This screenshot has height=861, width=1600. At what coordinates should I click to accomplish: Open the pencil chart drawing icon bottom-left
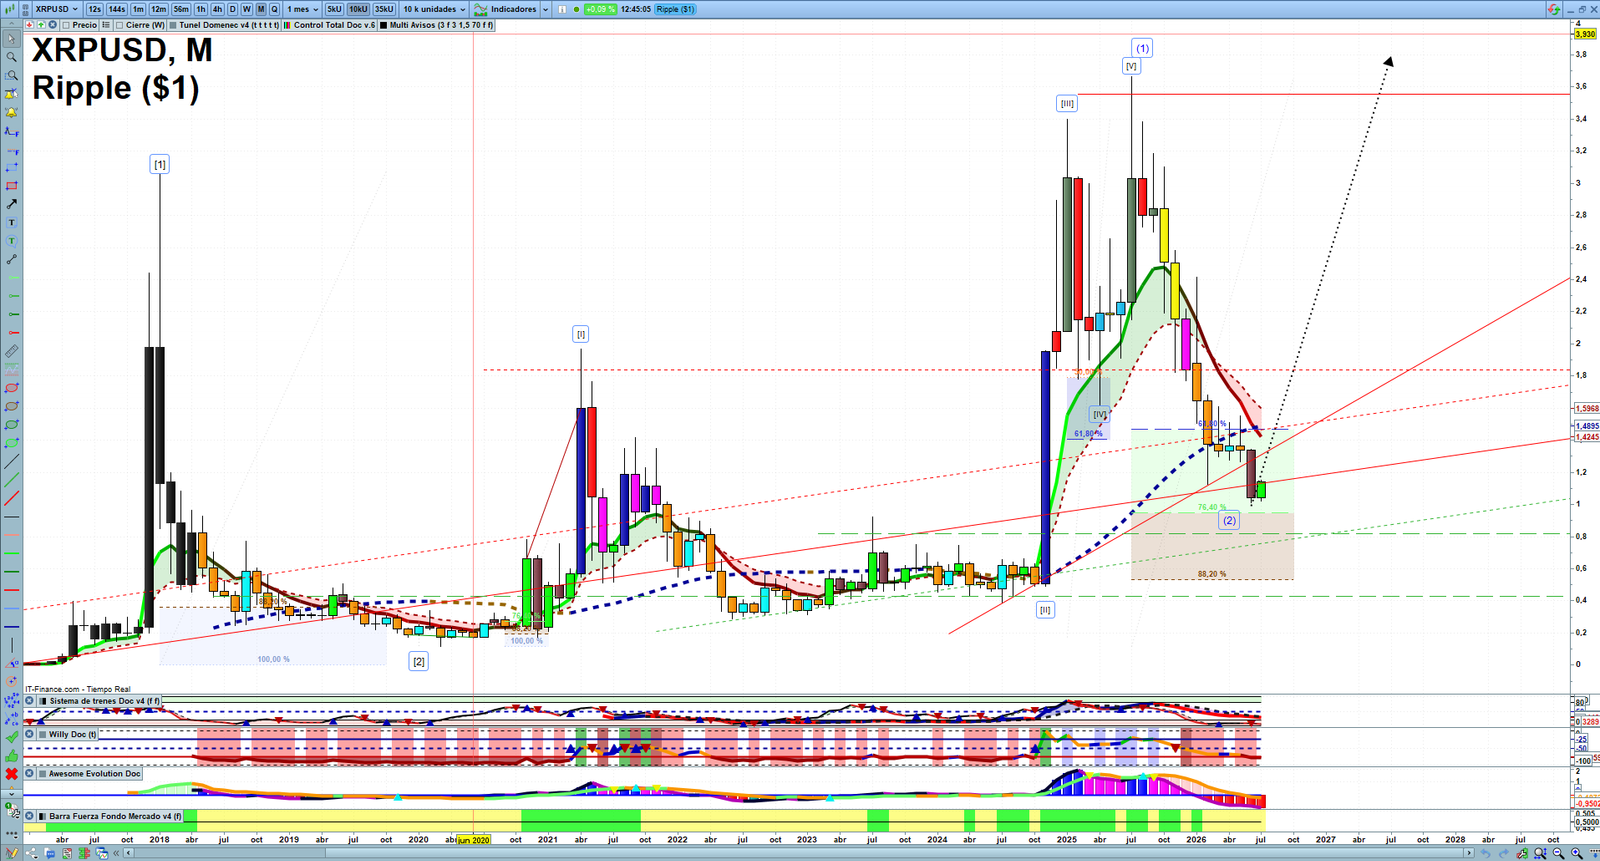coord(12,853)
